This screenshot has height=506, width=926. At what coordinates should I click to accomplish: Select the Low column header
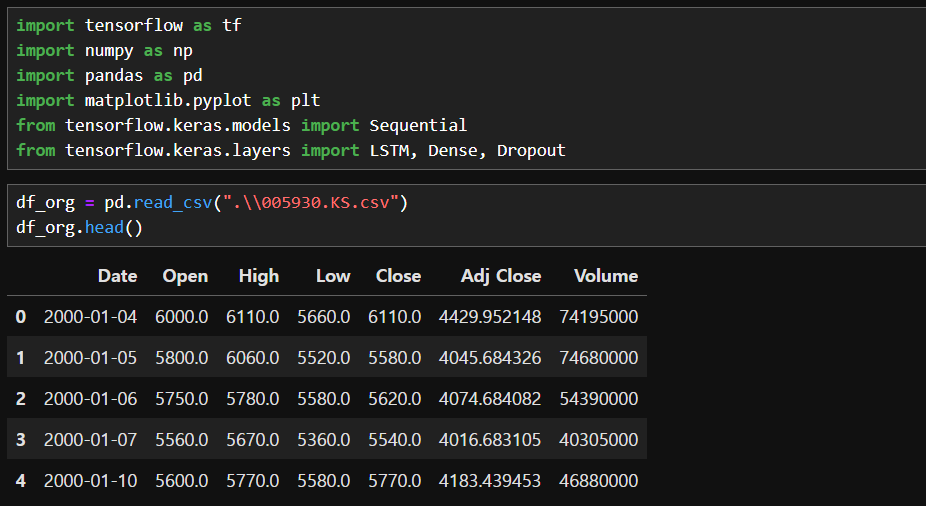point(333,276)
